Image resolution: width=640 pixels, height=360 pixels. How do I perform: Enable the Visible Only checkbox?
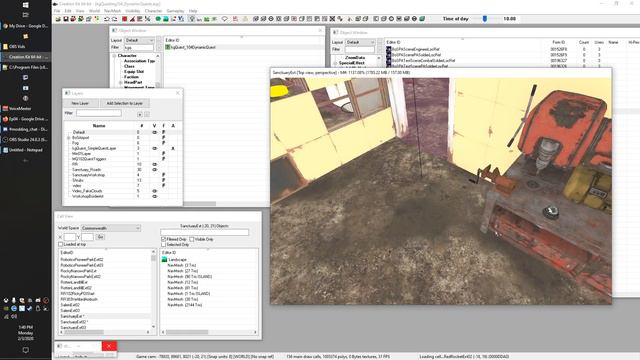click(x=192, y=239)
